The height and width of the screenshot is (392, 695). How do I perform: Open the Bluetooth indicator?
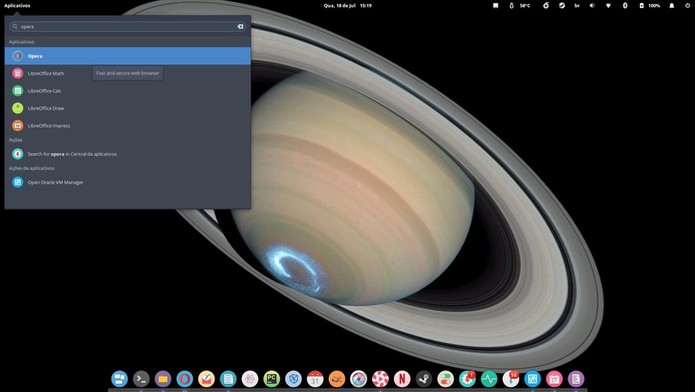(x=625, y=6)
